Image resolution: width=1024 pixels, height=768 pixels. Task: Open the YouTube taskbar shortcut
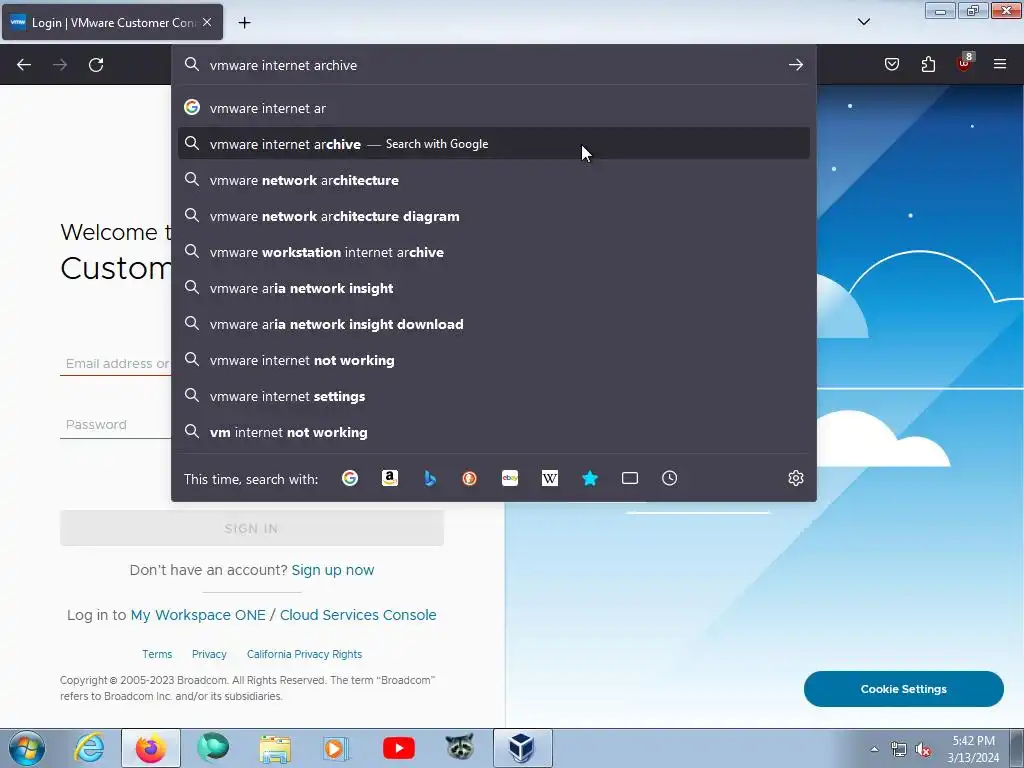(398, 748)
